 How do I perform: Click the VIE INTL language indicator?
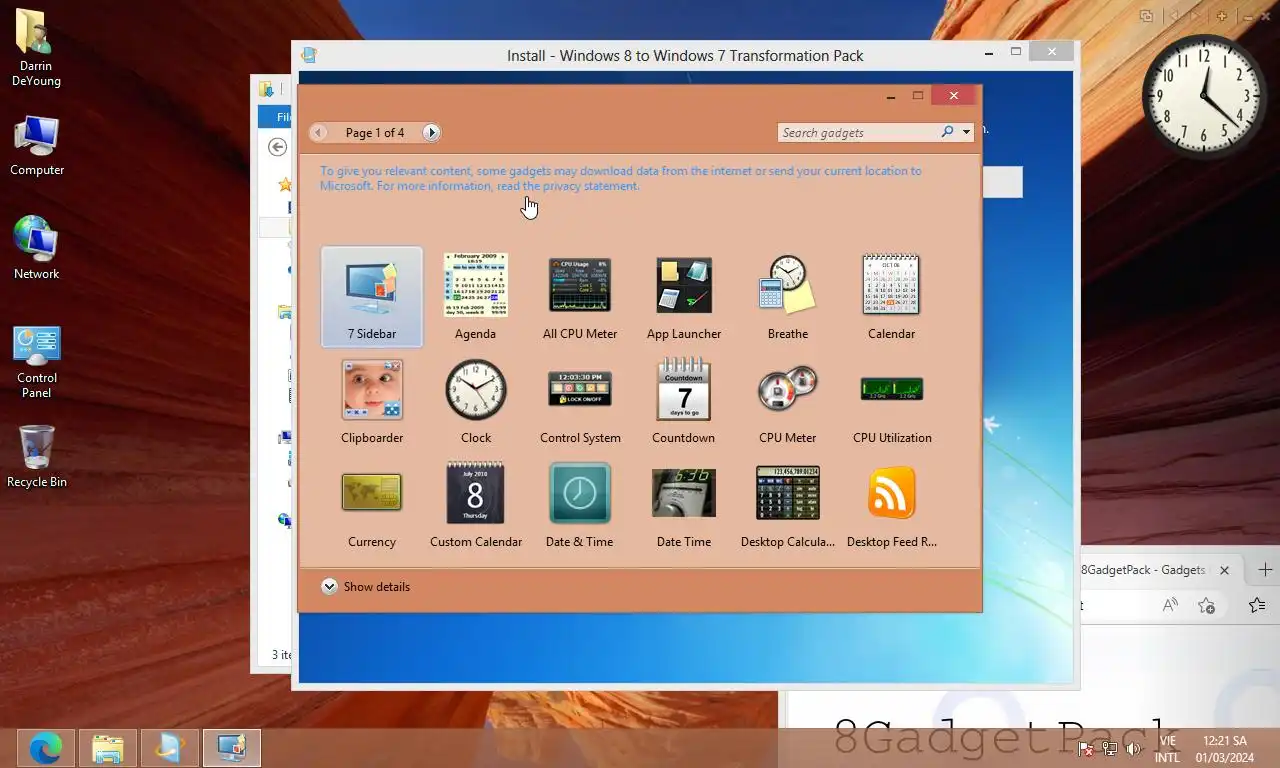pos(1167,749)
